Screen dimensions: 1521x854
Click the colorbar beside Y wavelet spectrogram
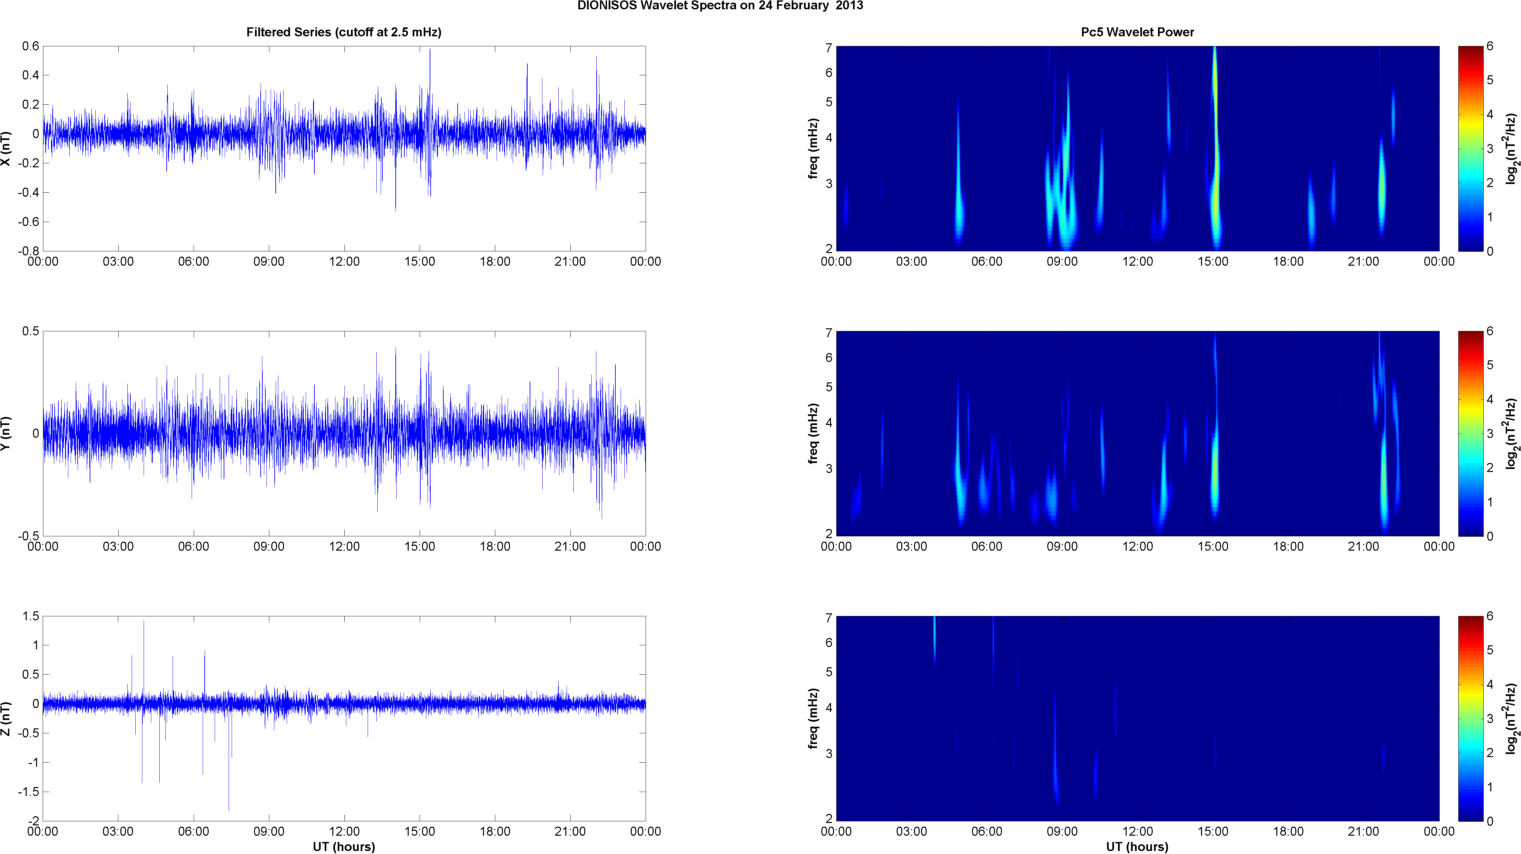[x=1470, y=433]
